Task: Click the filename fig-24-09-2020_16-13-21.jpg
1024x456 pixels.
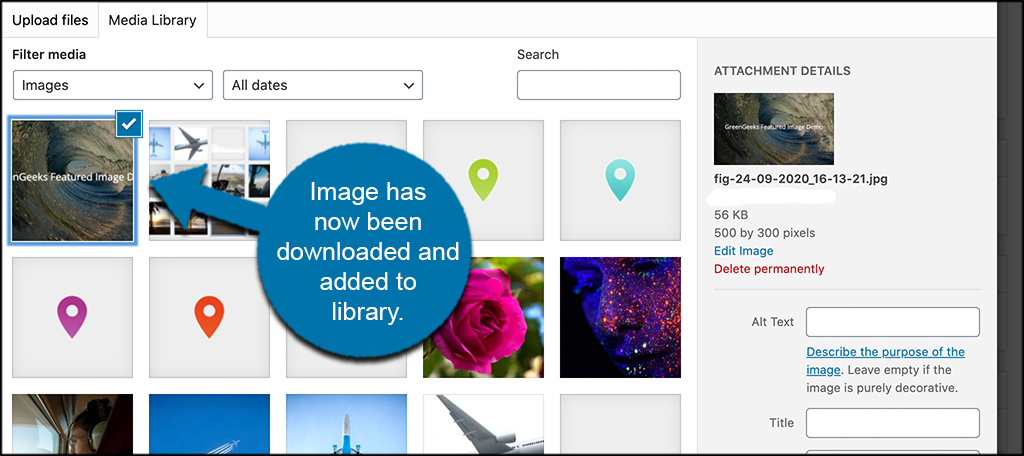Action: pyautogui.click(x=801, y=179)
